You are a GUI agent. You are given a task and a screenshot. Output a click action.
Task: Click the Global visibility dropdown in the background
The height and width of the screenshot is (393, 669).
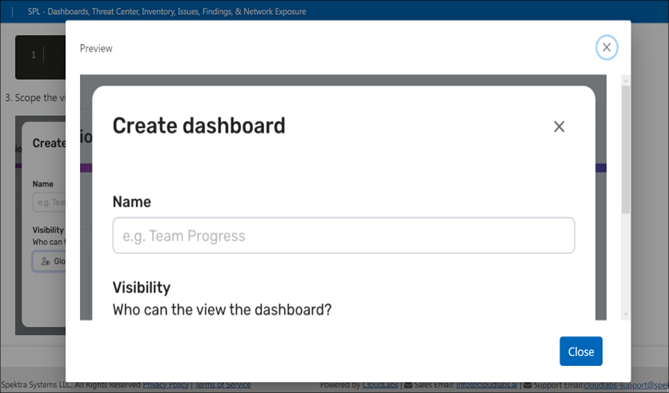pos(49,261)
